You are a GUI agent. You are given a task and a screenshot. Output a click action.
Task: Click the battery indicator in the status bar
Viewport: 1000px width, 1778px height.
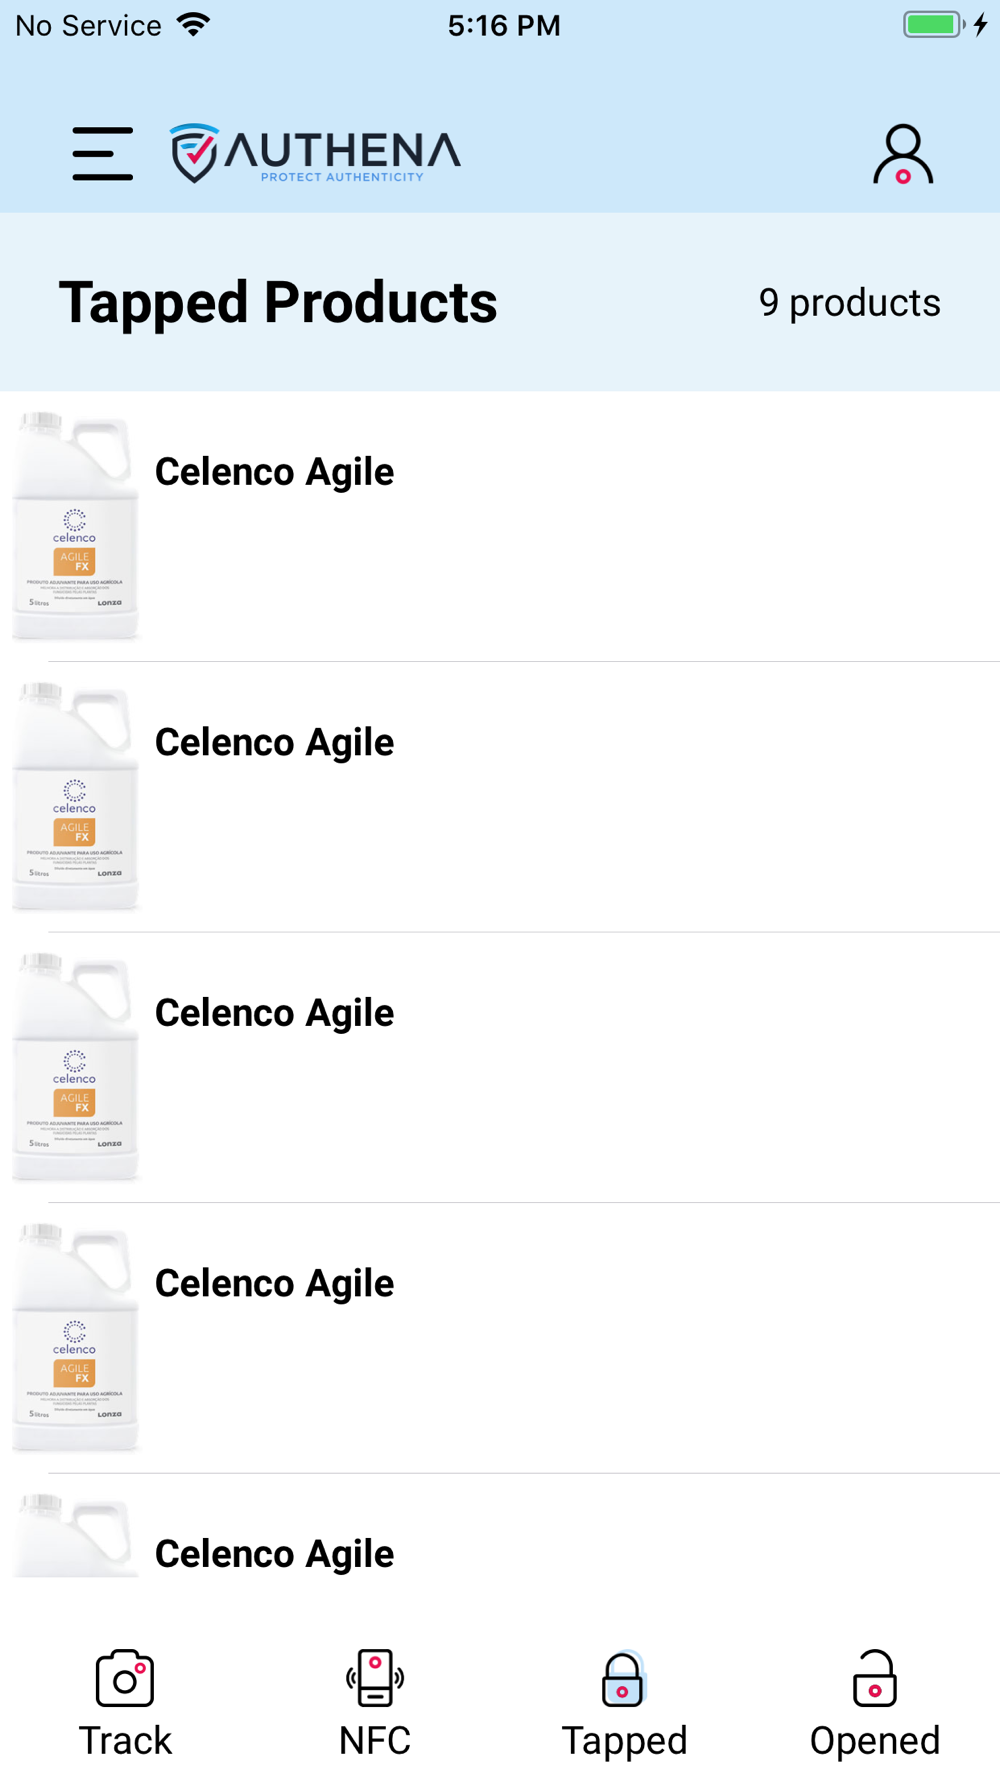click(933, 24)
